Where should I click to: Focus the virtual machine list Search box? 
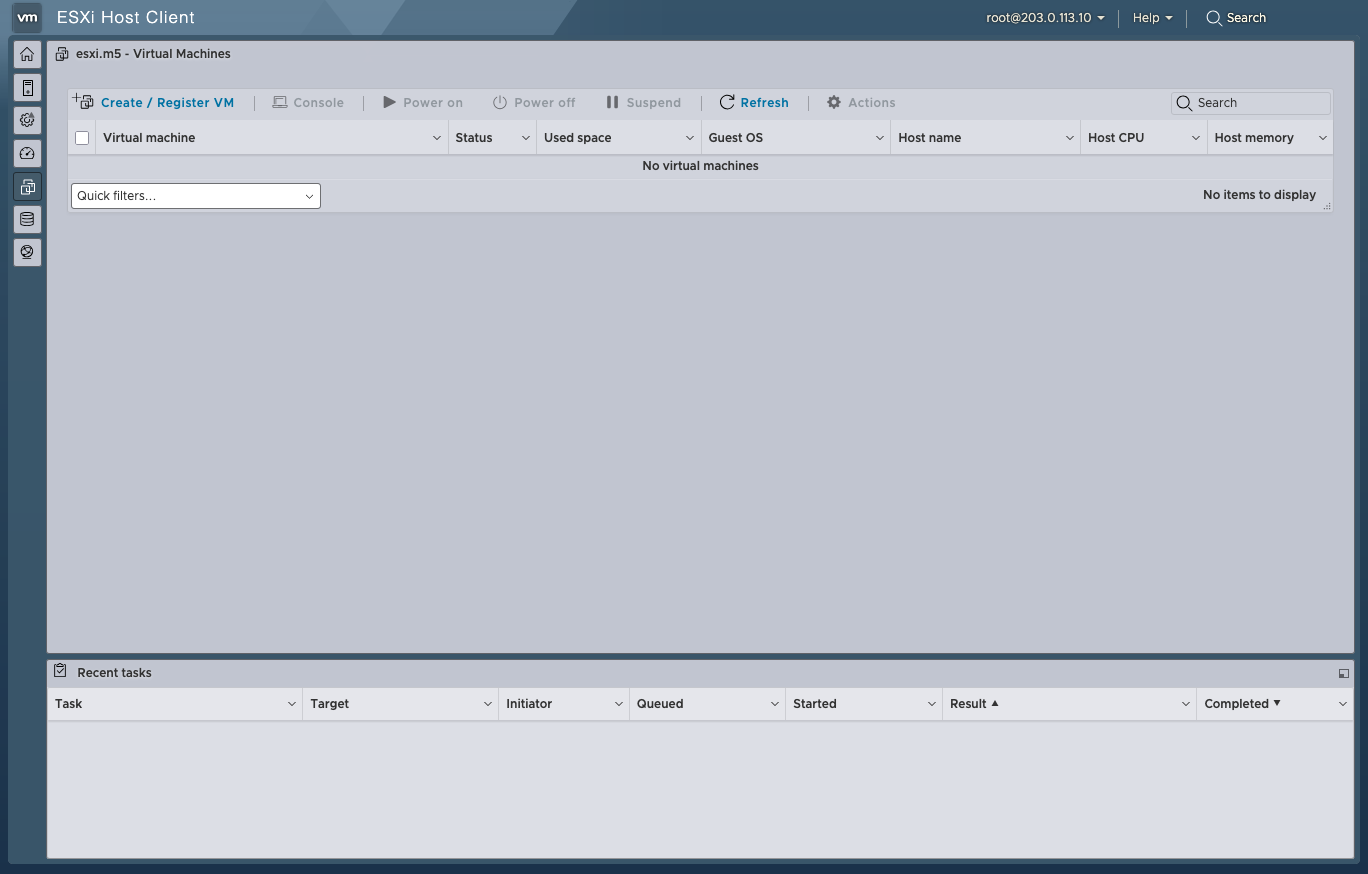[1251, 103]
